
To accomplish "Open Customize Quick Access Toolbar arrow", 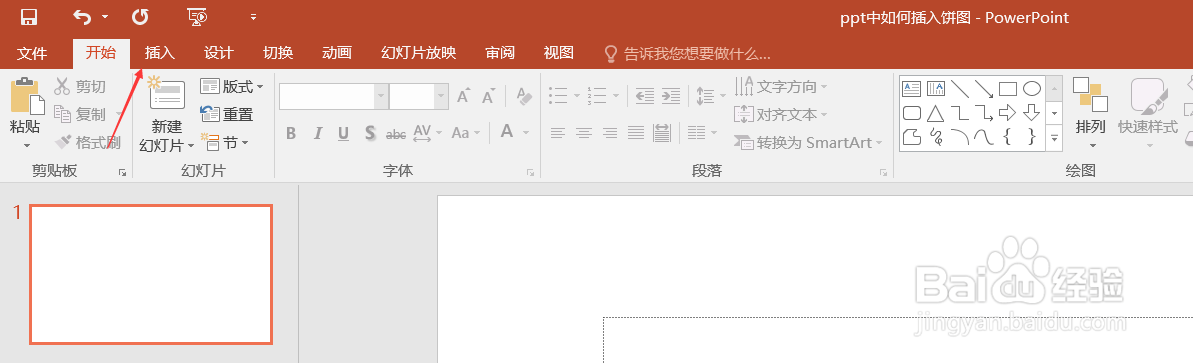I will (253, 17).
